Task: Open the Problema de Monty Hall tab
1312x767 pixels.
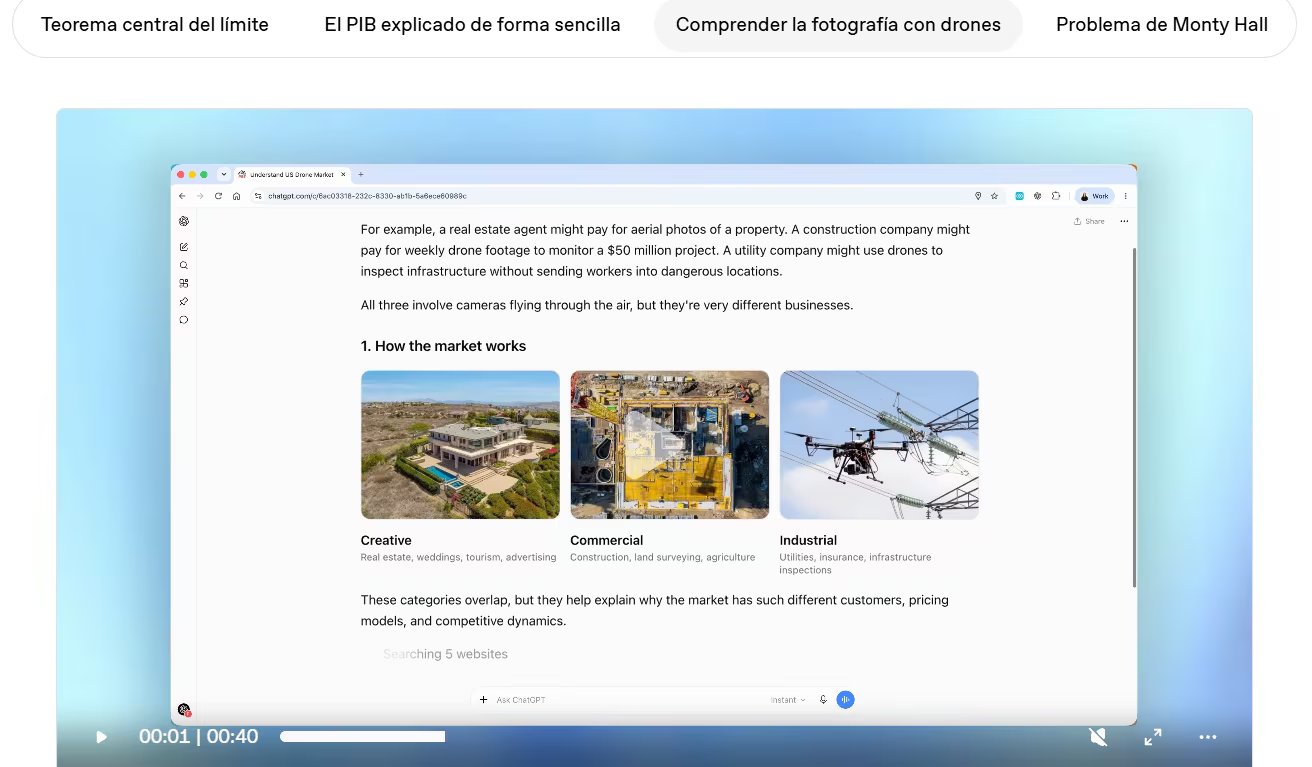Action: [1162, 25]
